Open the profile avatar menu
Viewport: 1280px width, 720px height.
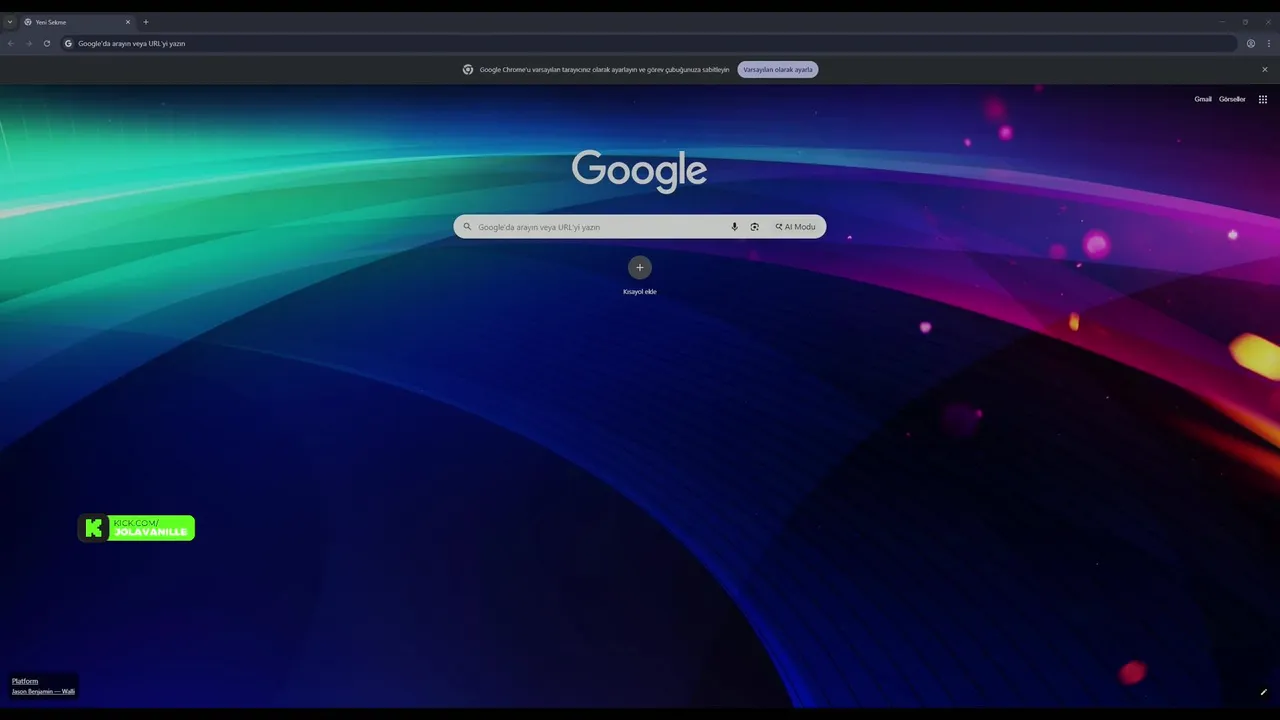[1251, 43]
